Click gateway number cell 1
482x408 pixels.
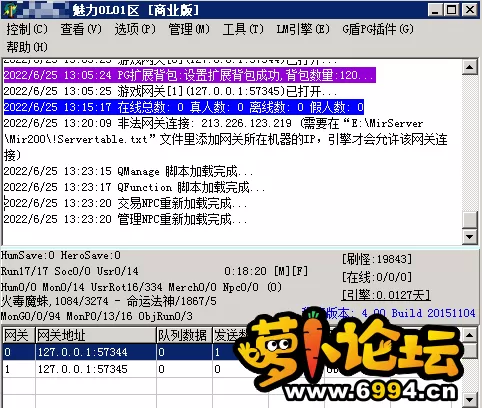(19, 369)
